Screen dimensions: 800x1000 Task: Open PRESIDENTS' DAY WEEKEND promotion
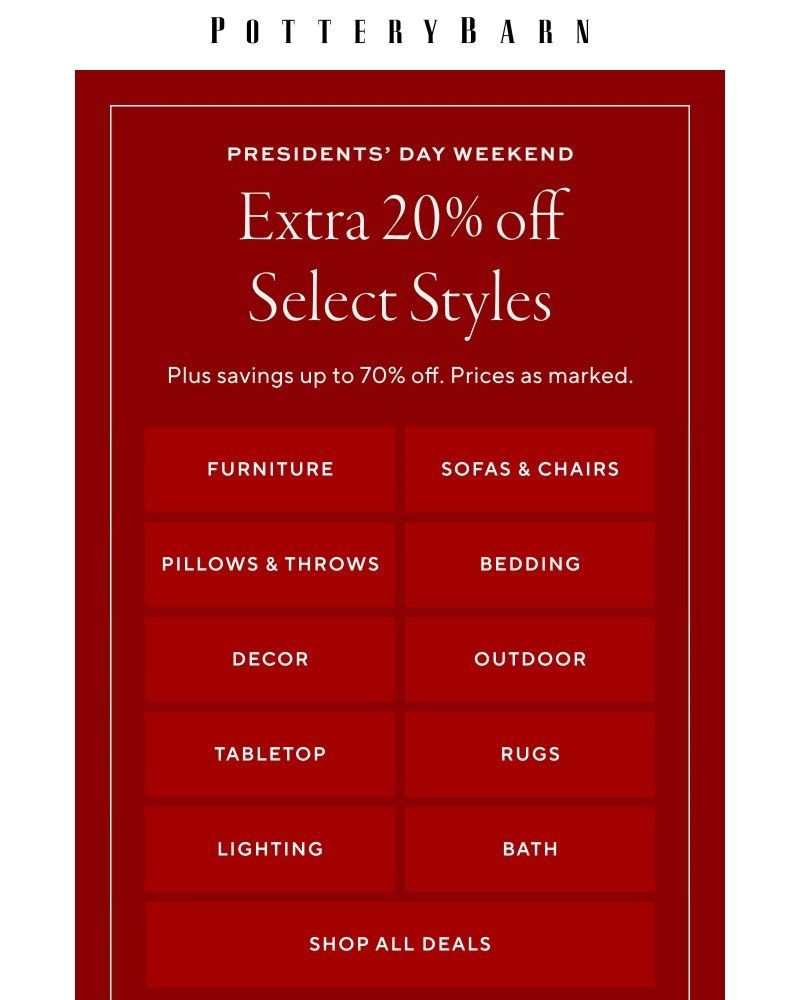[x=399, y=154]
